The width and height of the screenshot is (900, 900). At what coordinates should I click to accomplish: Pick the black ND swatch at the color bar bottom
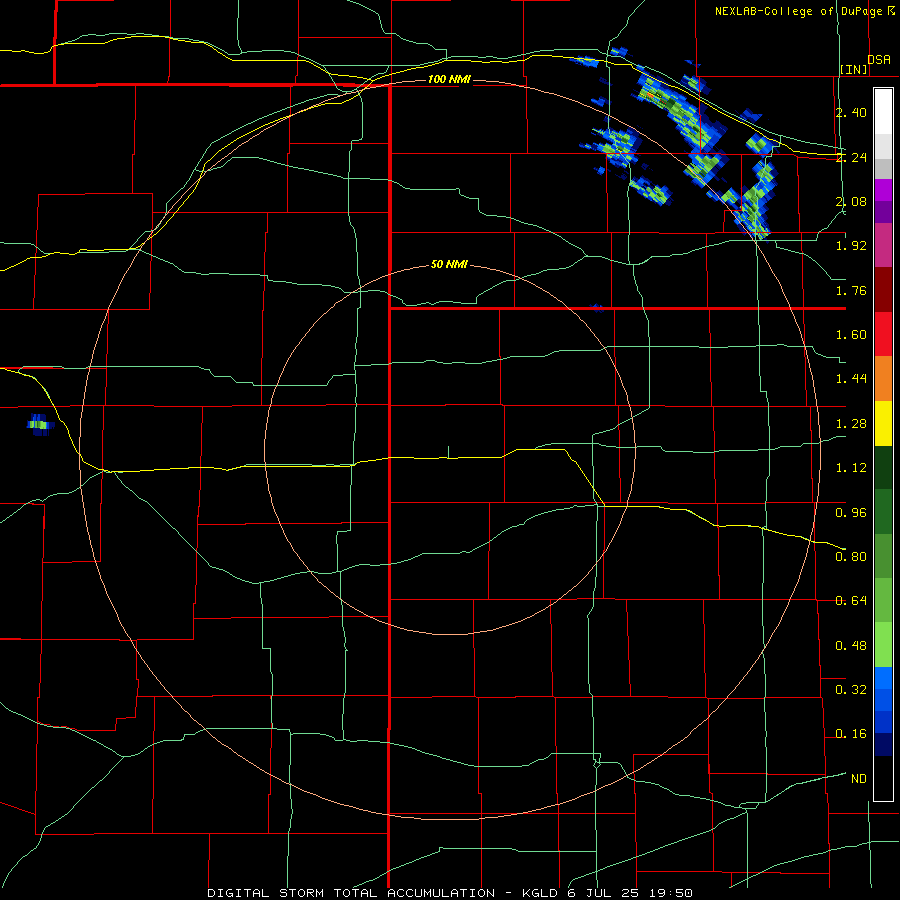883,778
